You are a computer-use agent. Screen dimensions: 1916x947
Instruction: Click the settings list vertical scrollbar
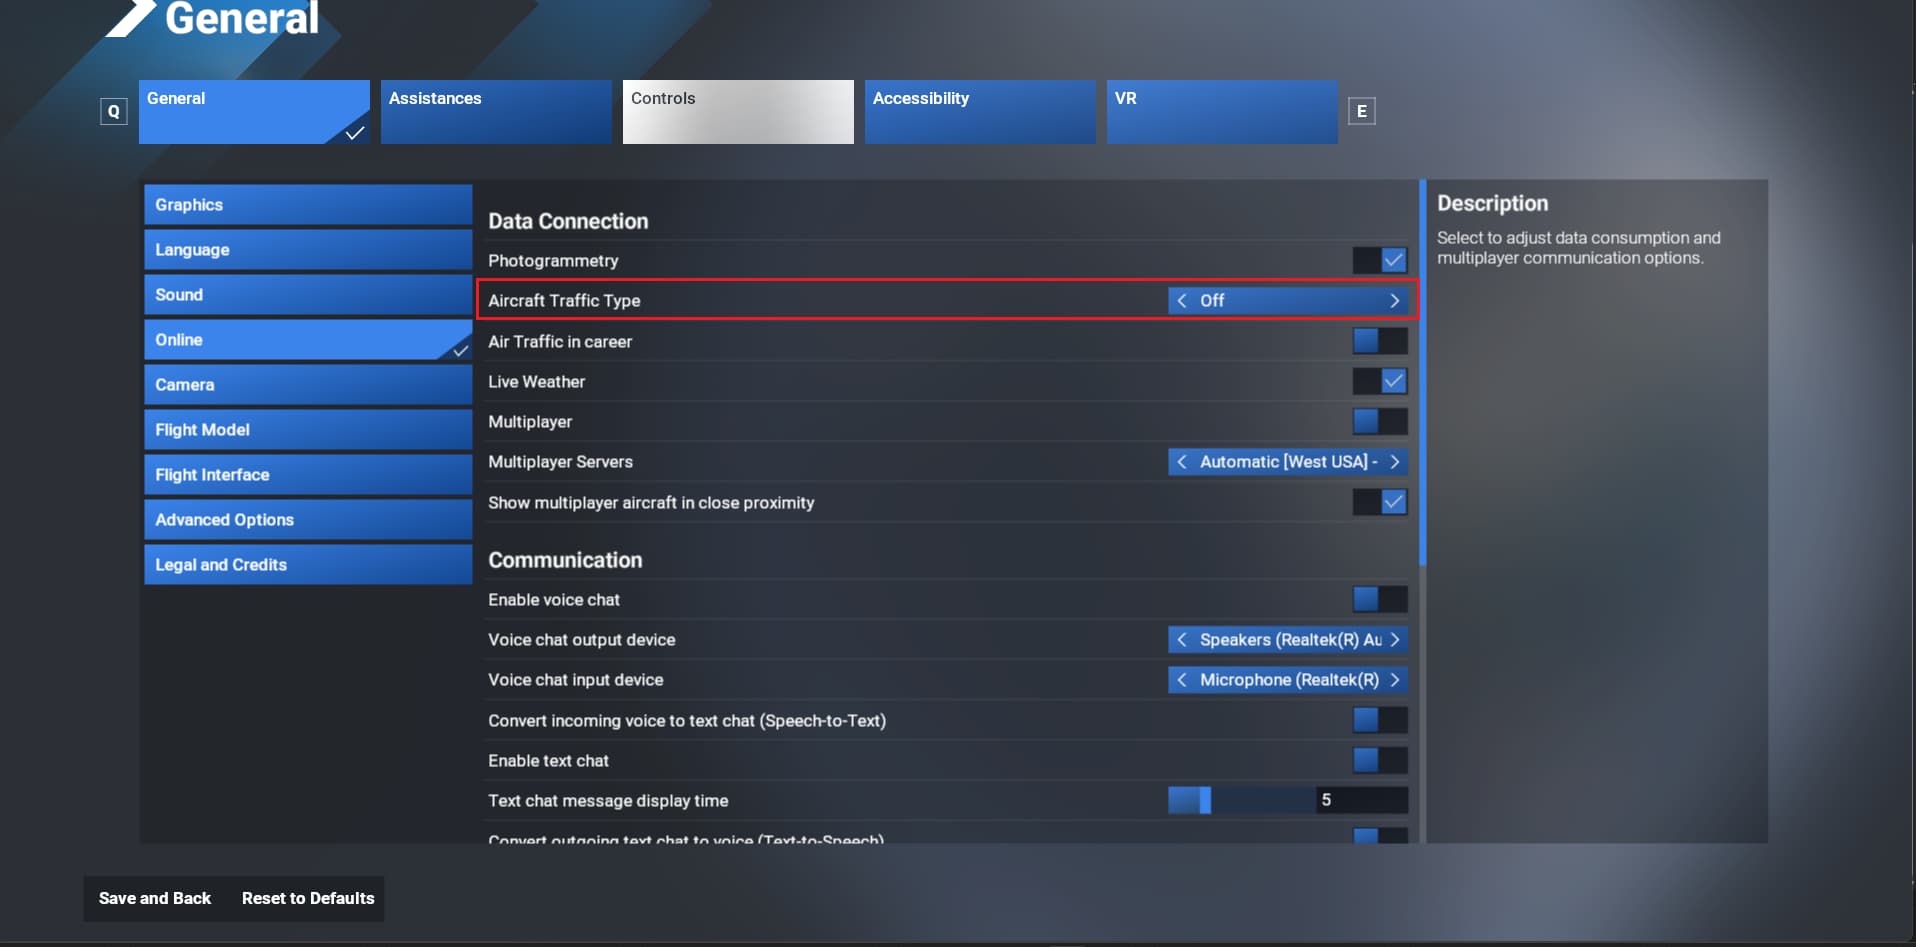(1422, 373)
